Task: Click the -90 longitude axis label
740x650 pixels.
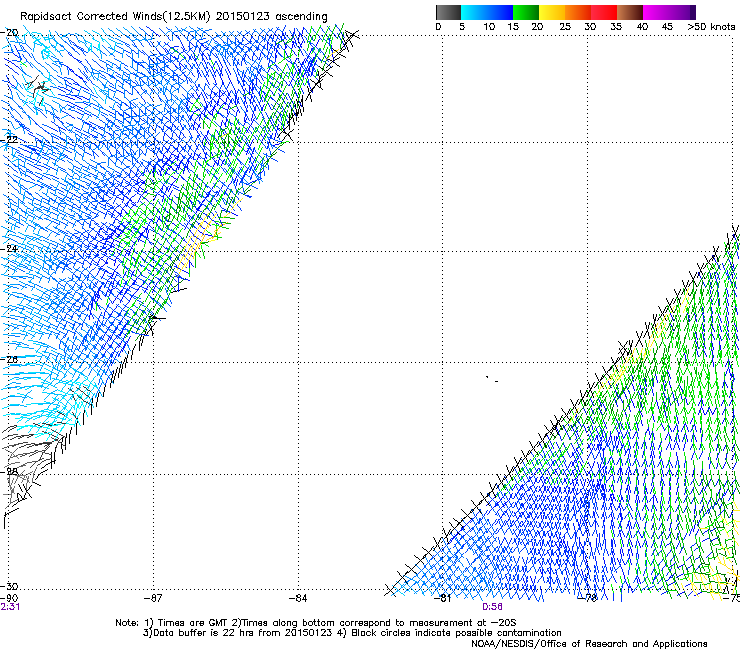Action: (9, 598)
